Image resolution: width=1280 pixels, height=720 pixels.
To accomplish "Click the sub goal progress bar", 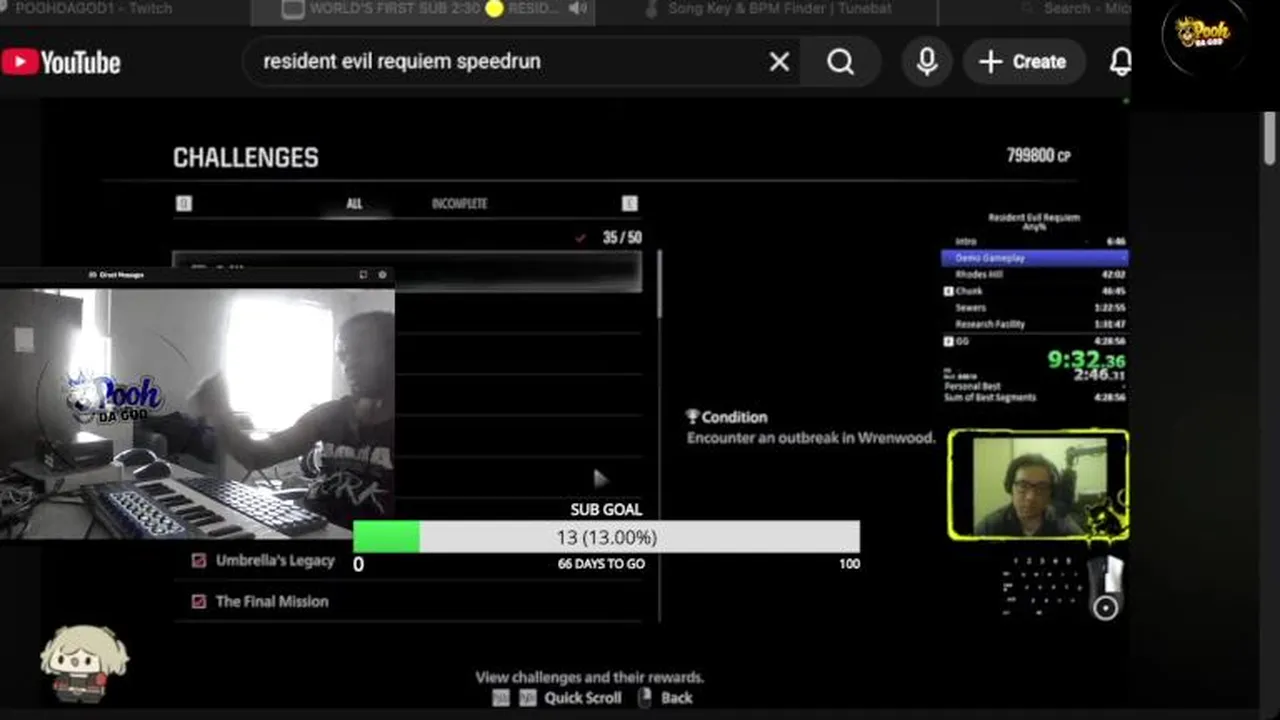I will coord(606,537).
